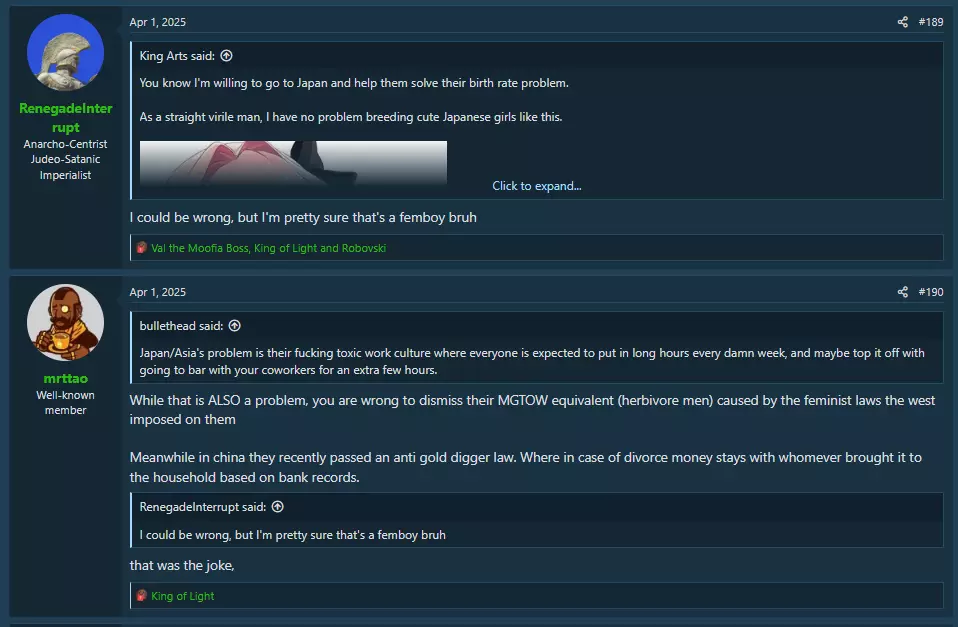Open post permalink #189

tap(931, 22)
